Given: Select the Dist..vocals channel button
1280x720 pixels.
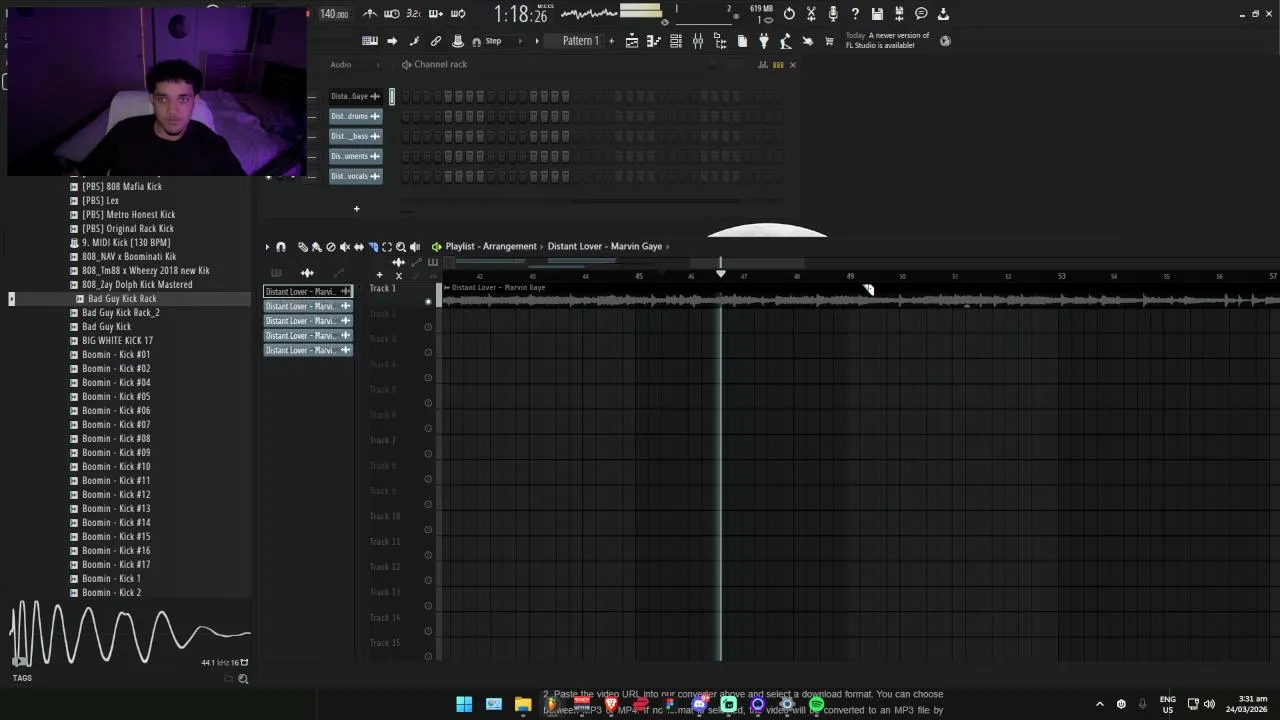Looking at the screenshot, I should click(355, 176).
